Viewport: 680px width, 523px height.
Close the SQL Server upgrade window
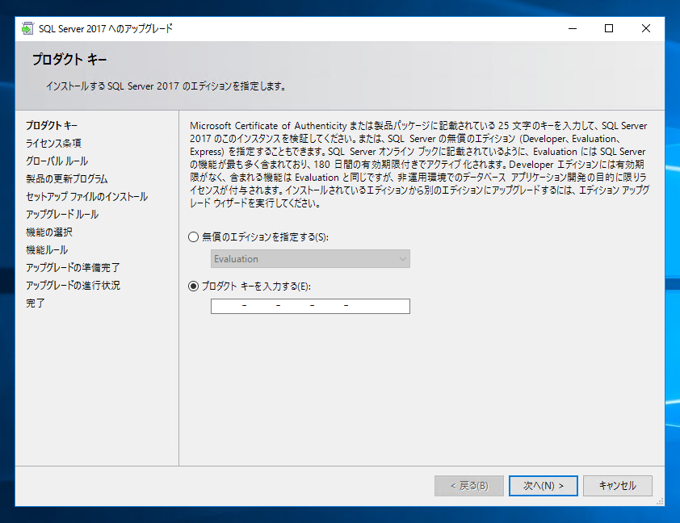click(x=646, y=29)
